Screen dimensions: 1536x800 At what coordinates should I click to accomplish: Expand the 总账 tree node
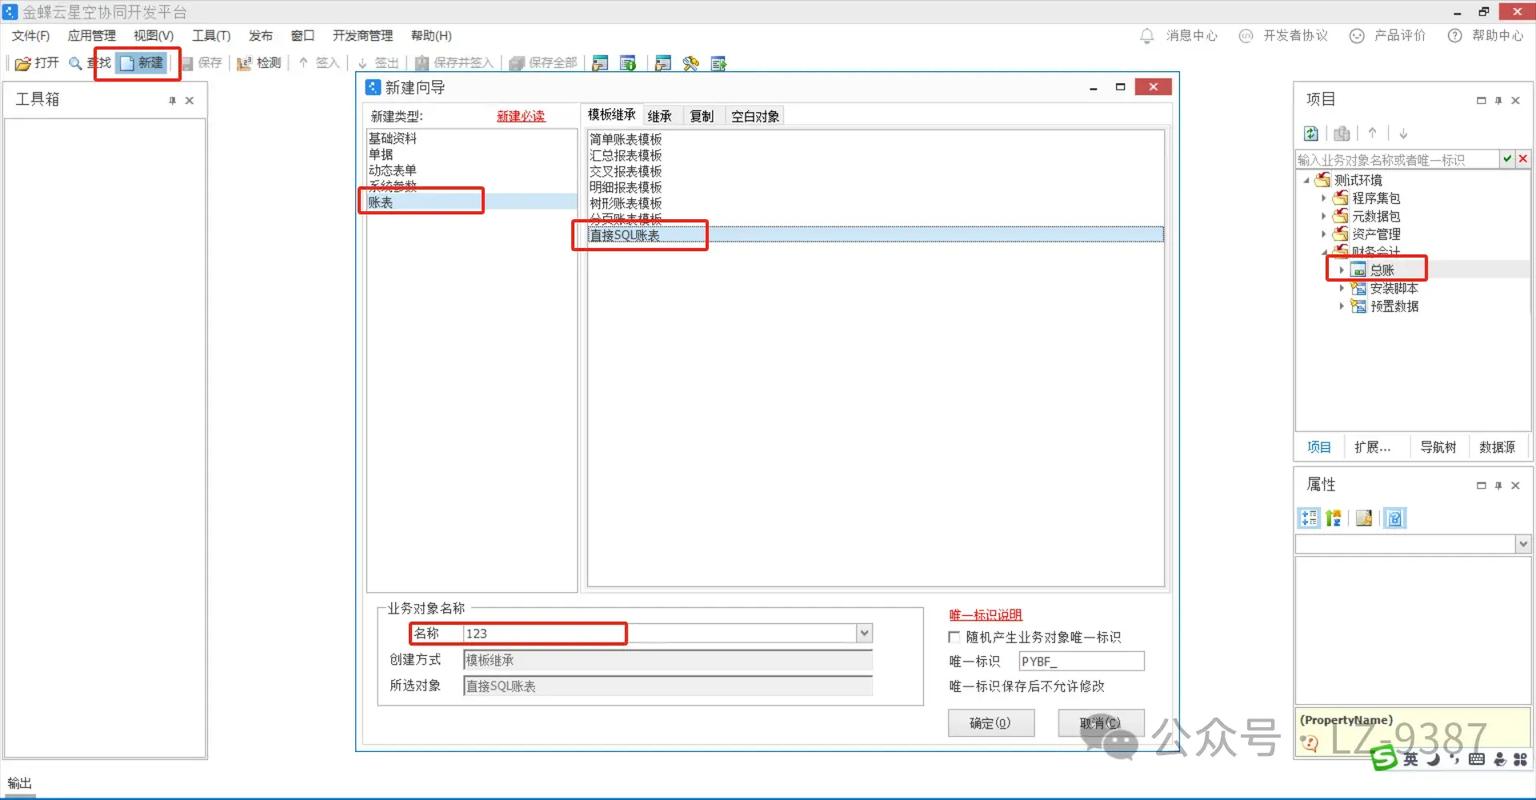[1342, 270]
